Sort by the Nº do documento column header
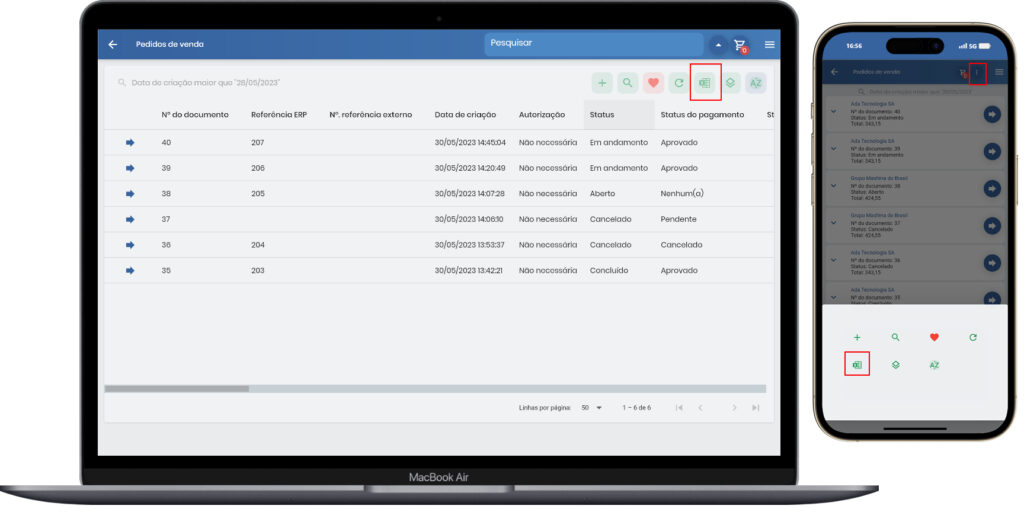 (x=195, y=114)
